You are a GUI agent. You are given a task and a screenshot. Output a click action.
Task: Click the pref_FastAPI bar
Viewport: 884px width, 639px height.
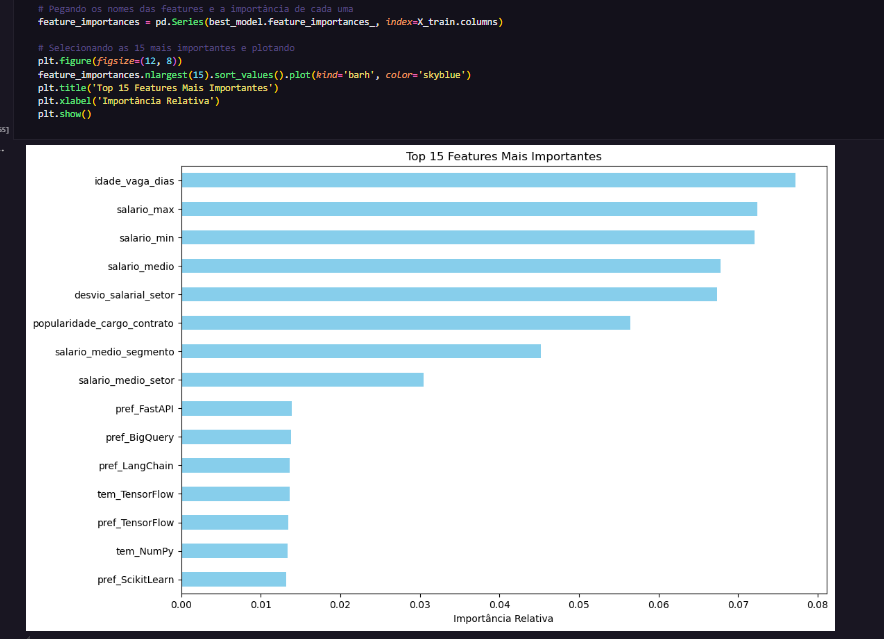click(236, 408)
